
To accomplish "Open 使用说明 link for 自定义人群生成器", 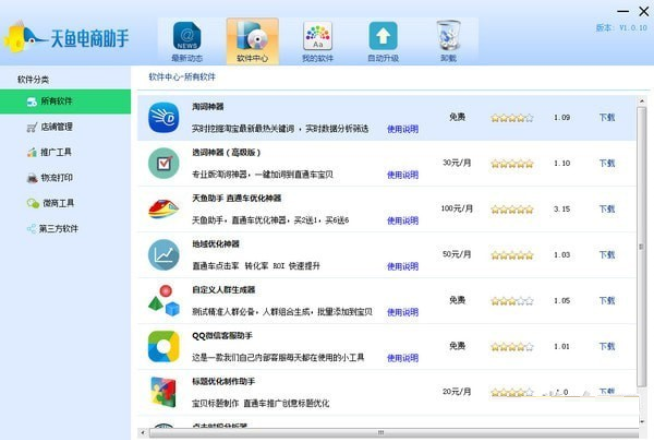I will tap(403, 312).
